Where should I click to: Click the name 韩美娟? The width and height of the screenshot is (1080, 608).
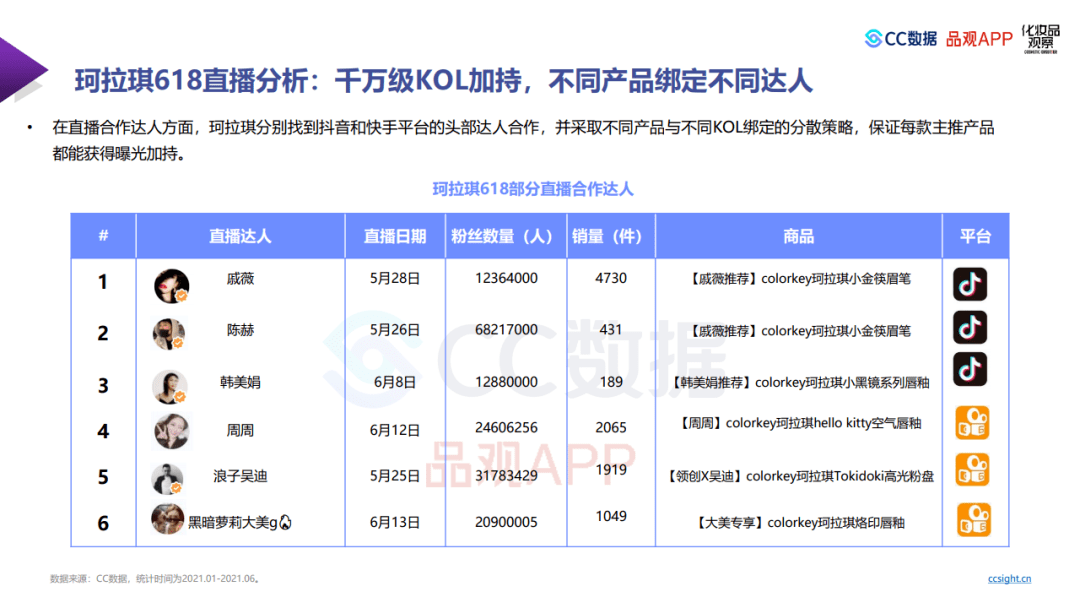pos(240,382)
